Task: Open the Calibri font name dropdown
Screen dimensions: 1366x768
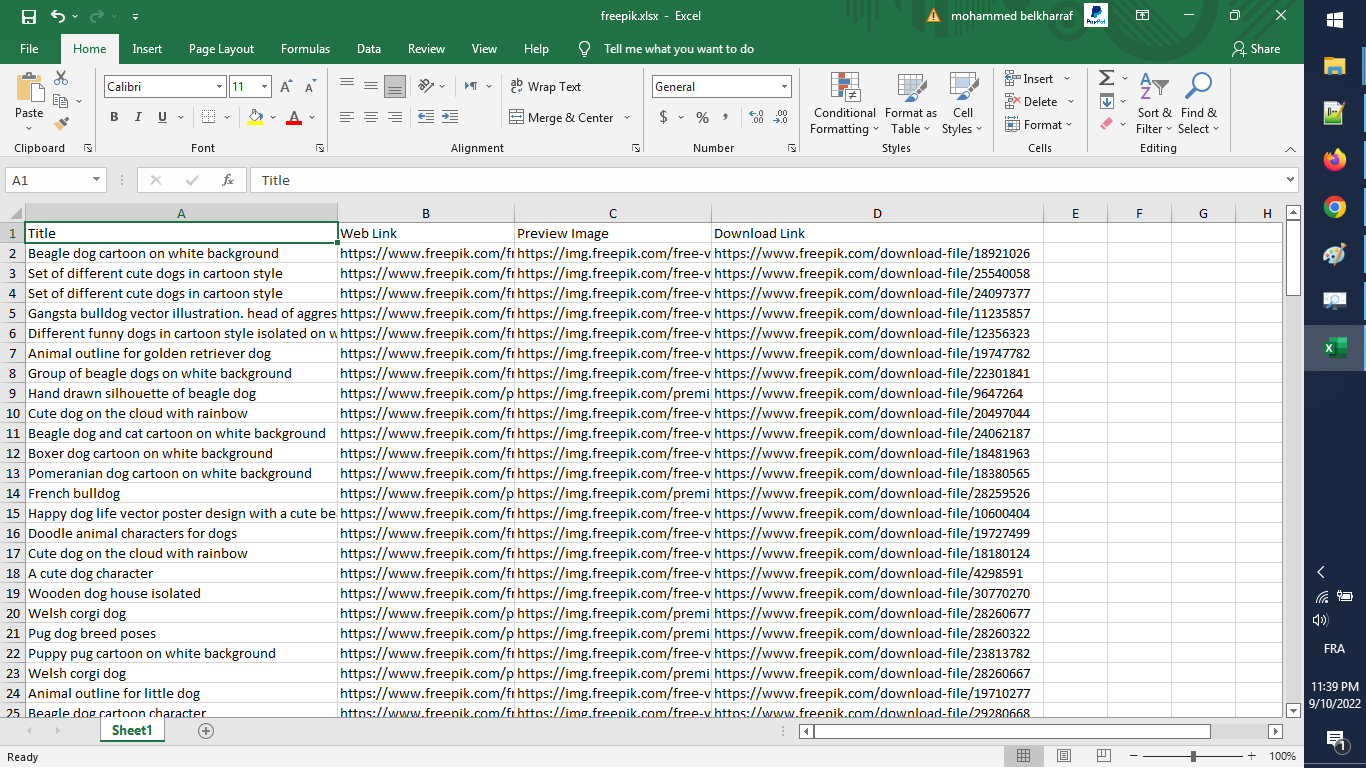Action: pyautogui.click(x=219, y=87)
